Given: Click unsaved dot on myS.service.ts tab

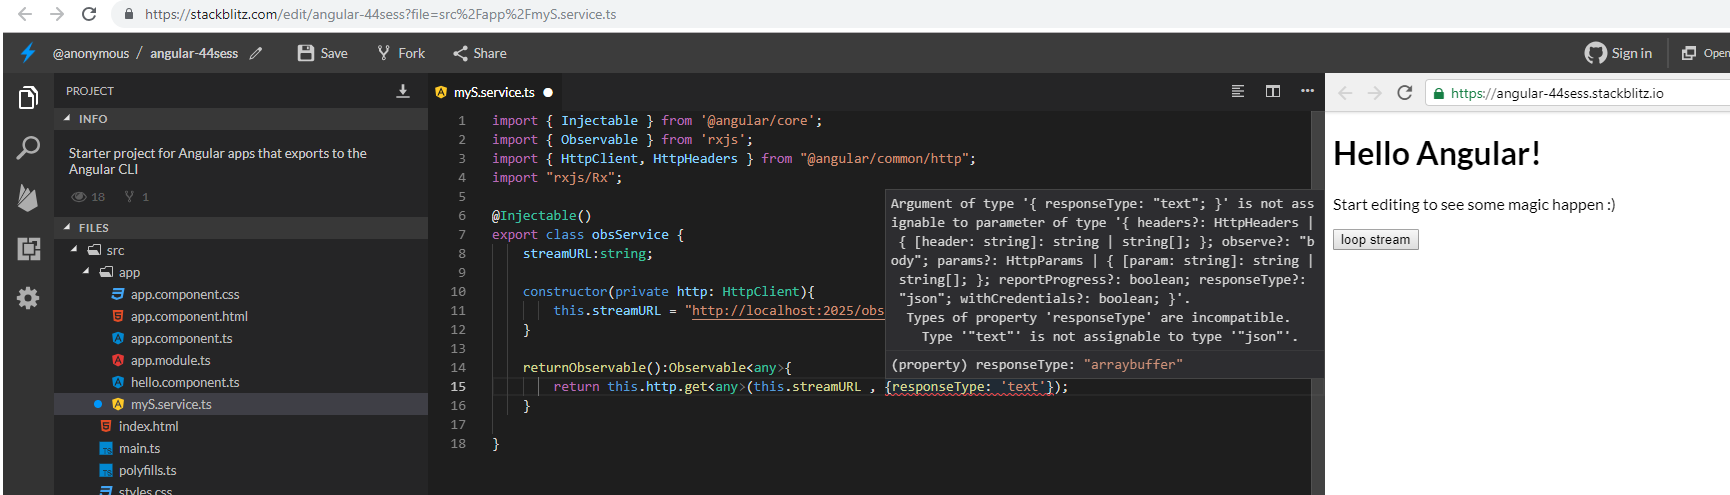Looking at the screenshot, I should coord(548,92).
